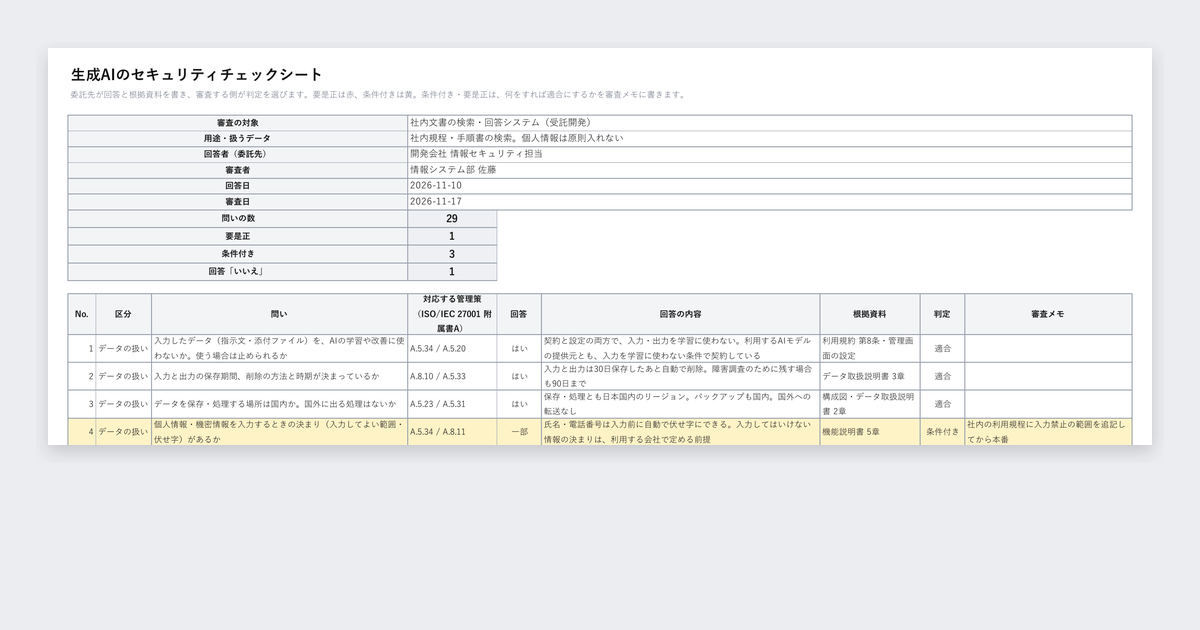Select the はい answer in row 3
The image size is (1200, 630).
(x=519, y=404)
